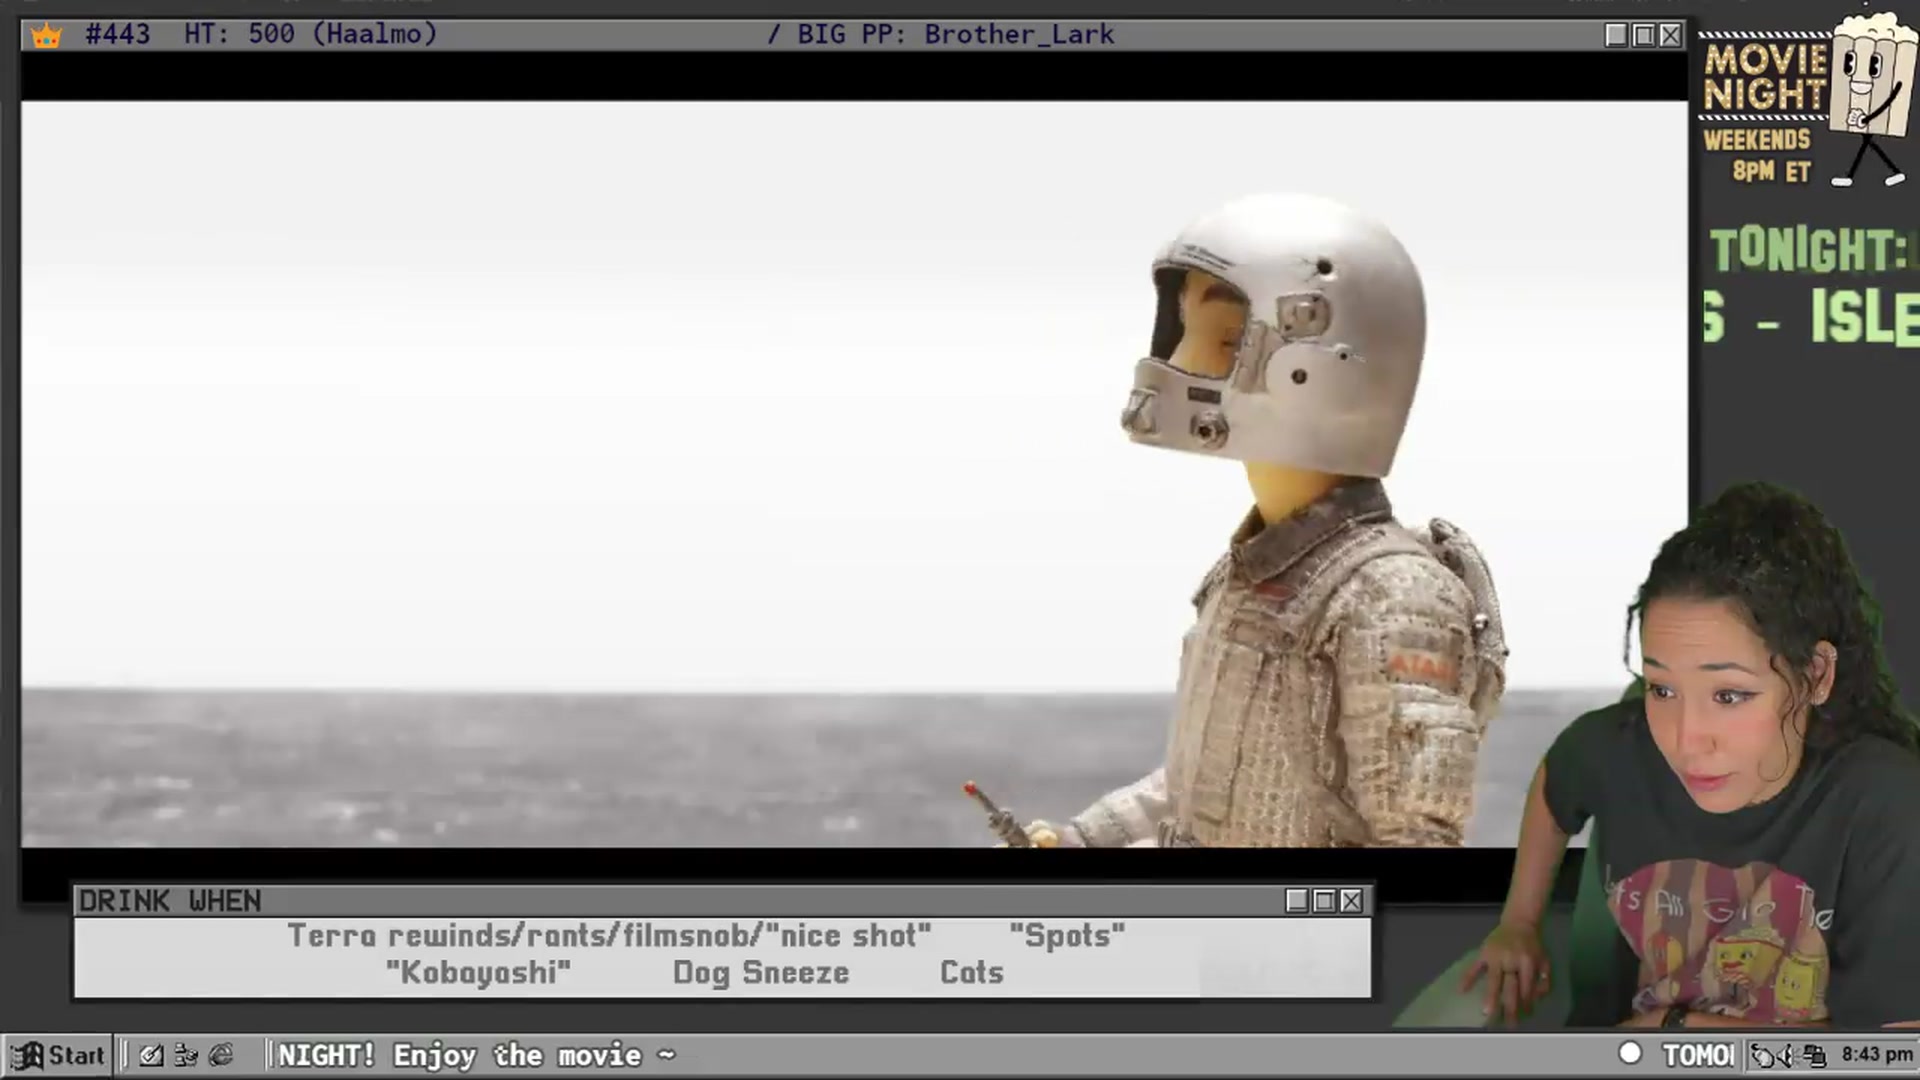
Task: Close the movie player window
Action: click(x=1670, y=35)
